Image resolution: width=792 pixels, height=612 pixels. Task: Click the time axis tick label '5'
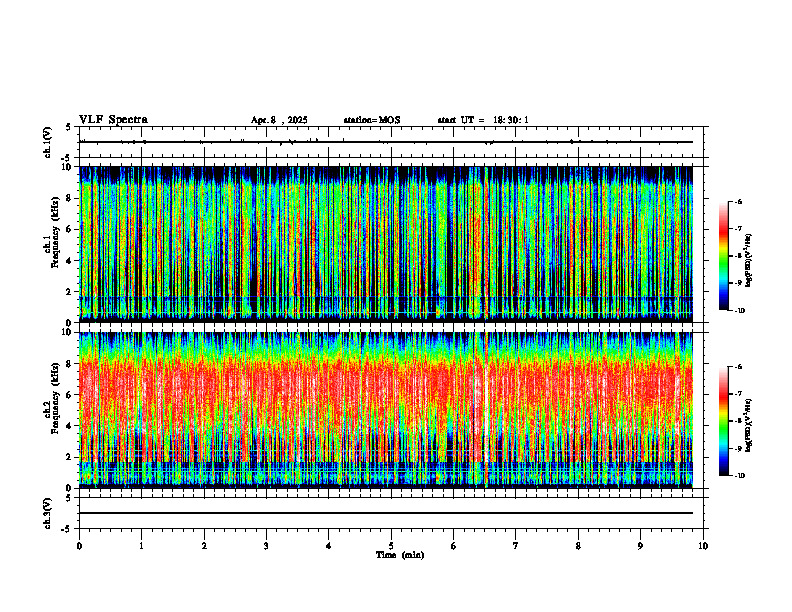click(391, 546)
